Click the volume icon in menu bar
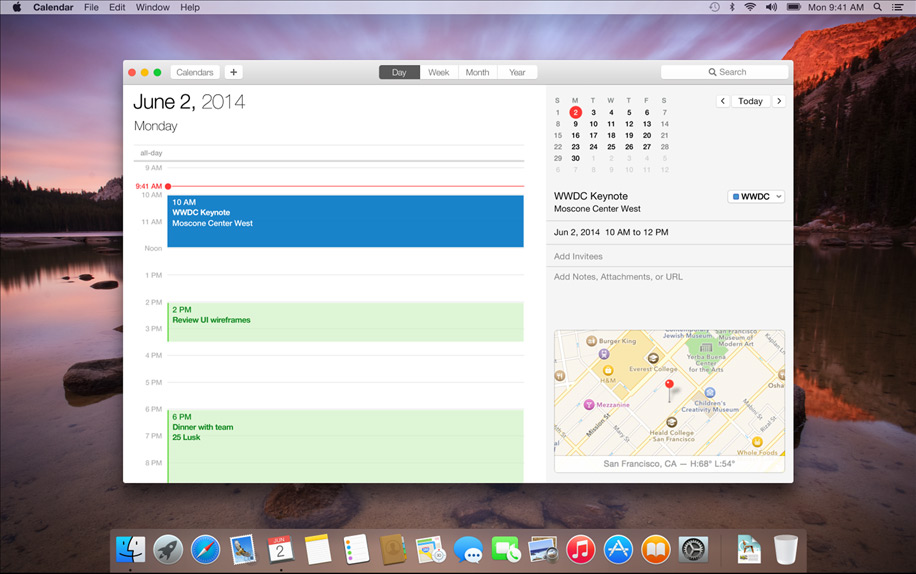This screenshot has width=916, height=574. 771,7
